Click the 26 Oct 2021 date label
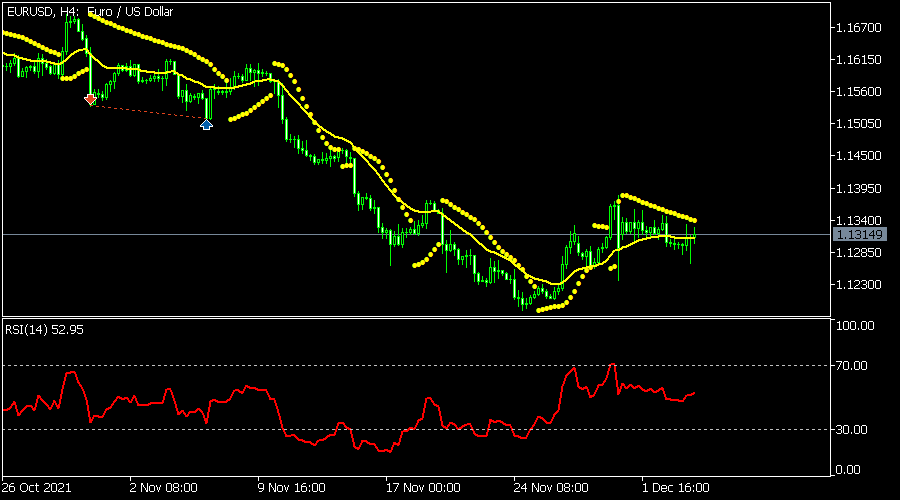The height and width of the screenshot is (500, 900). coord(37,488)
